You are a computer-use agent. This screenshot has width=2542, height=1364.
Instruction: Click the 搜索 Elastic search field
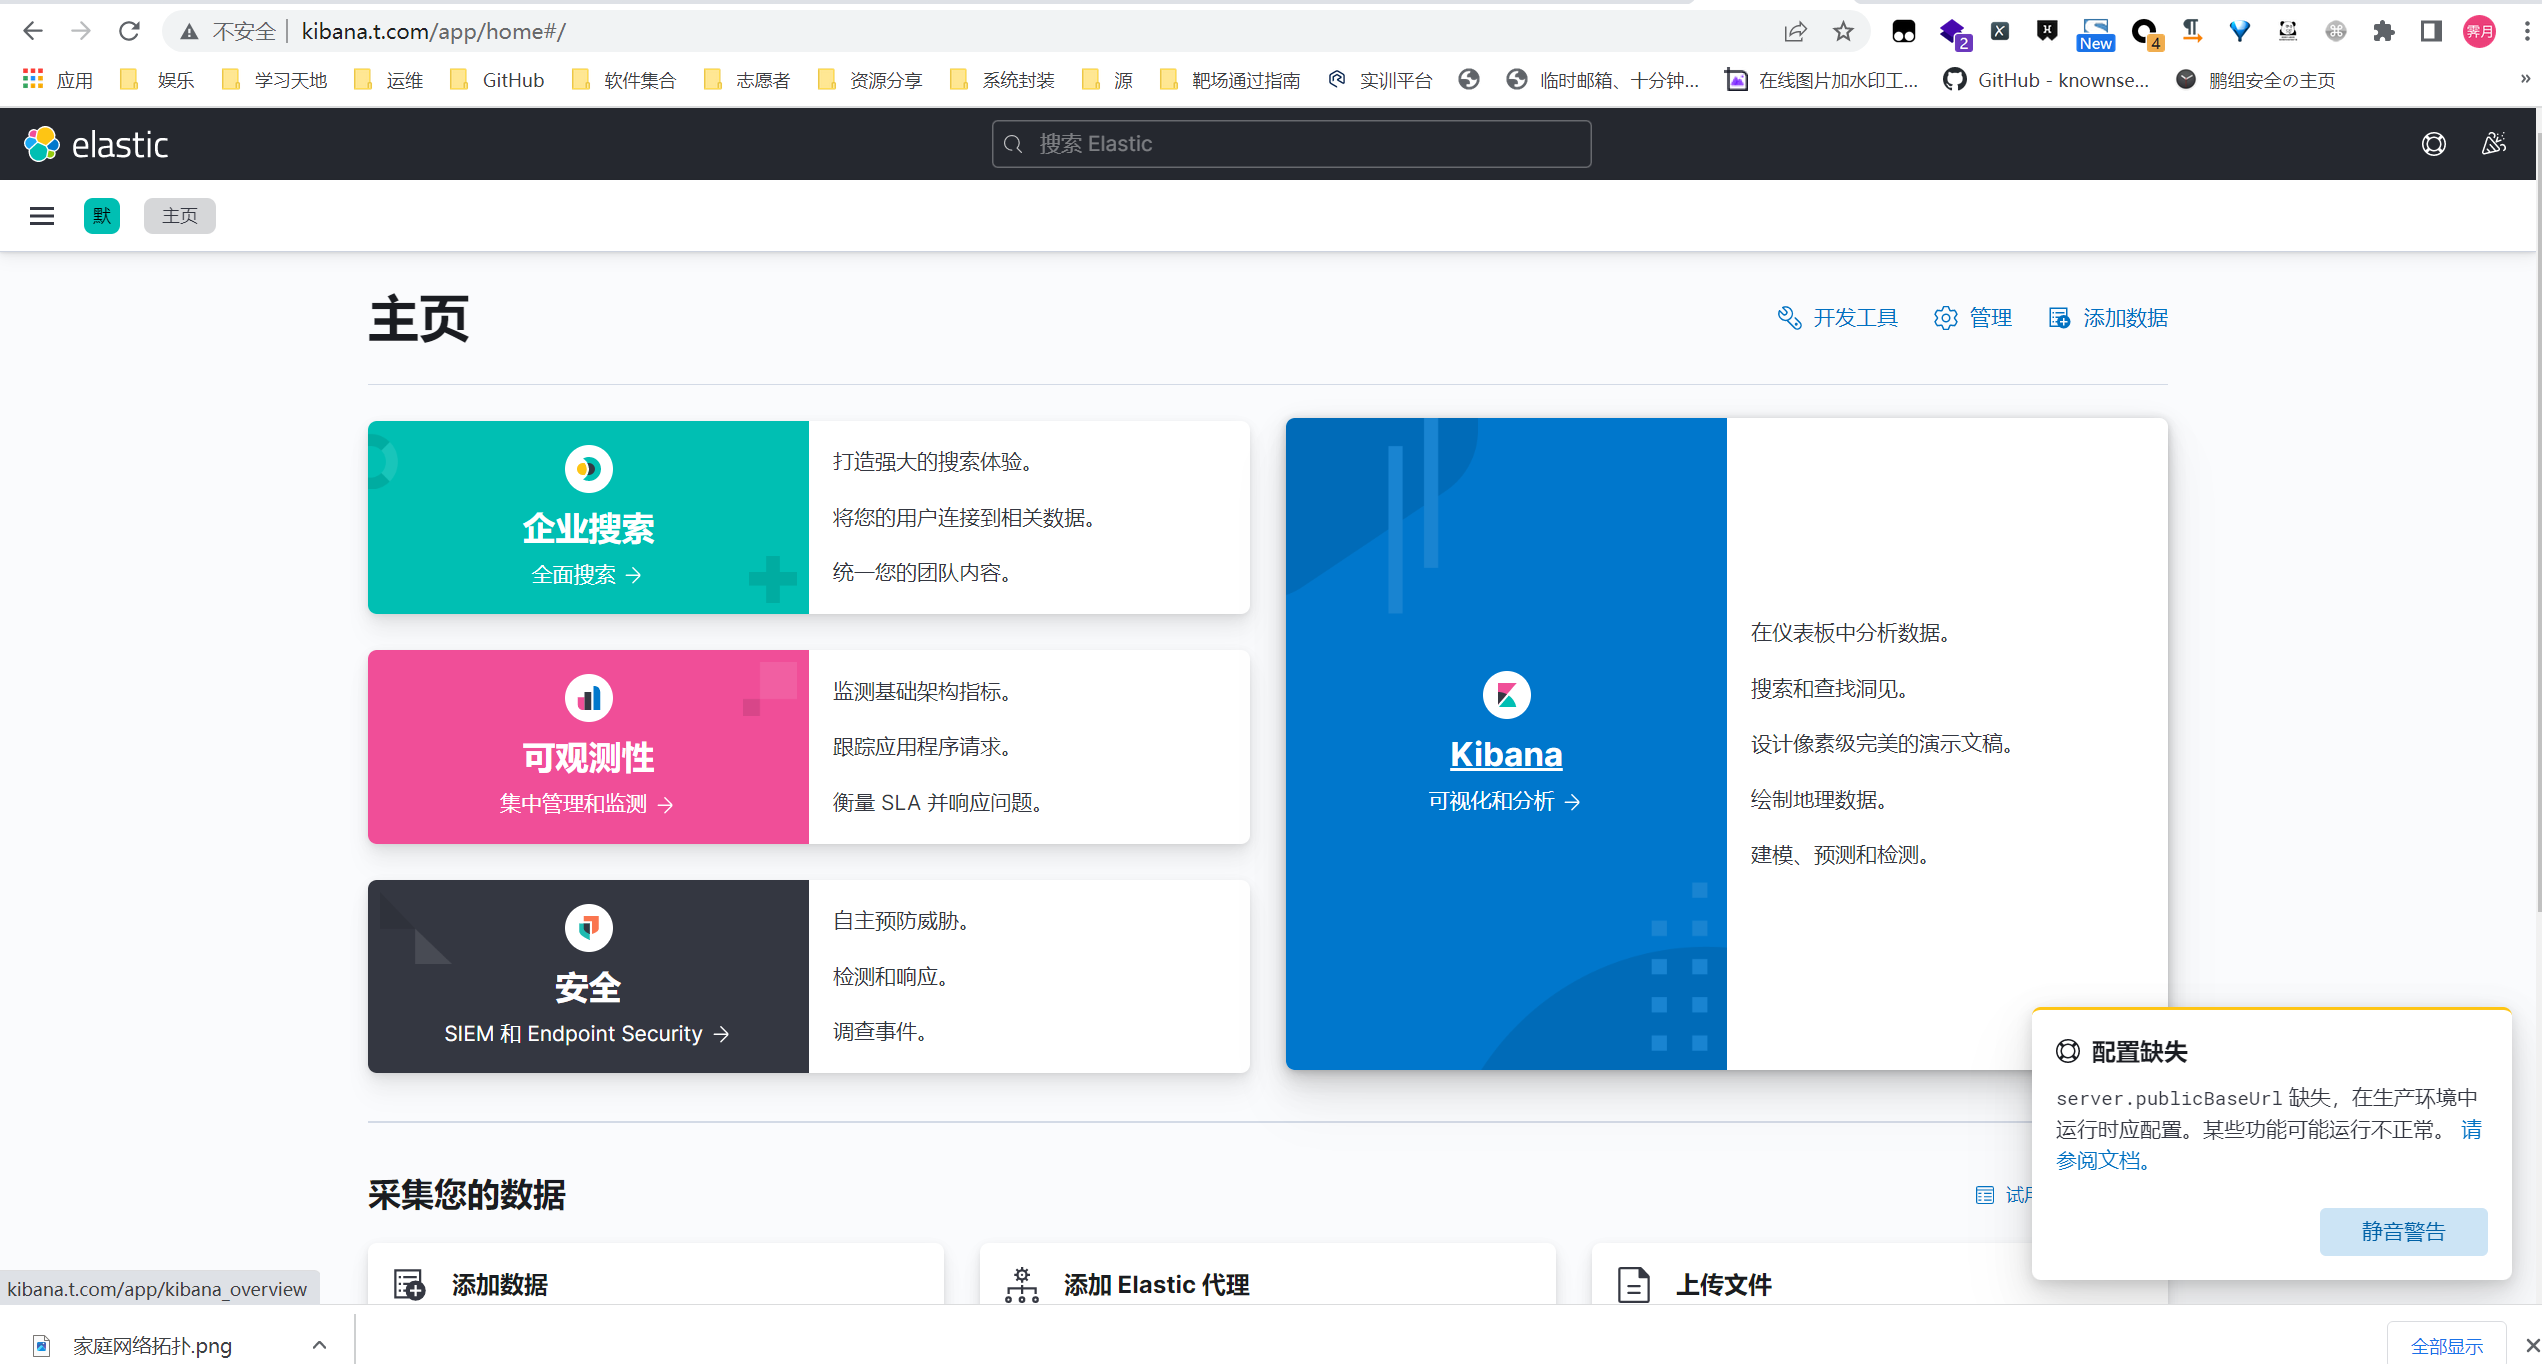pyautogui.click(x=1290, y=144)
